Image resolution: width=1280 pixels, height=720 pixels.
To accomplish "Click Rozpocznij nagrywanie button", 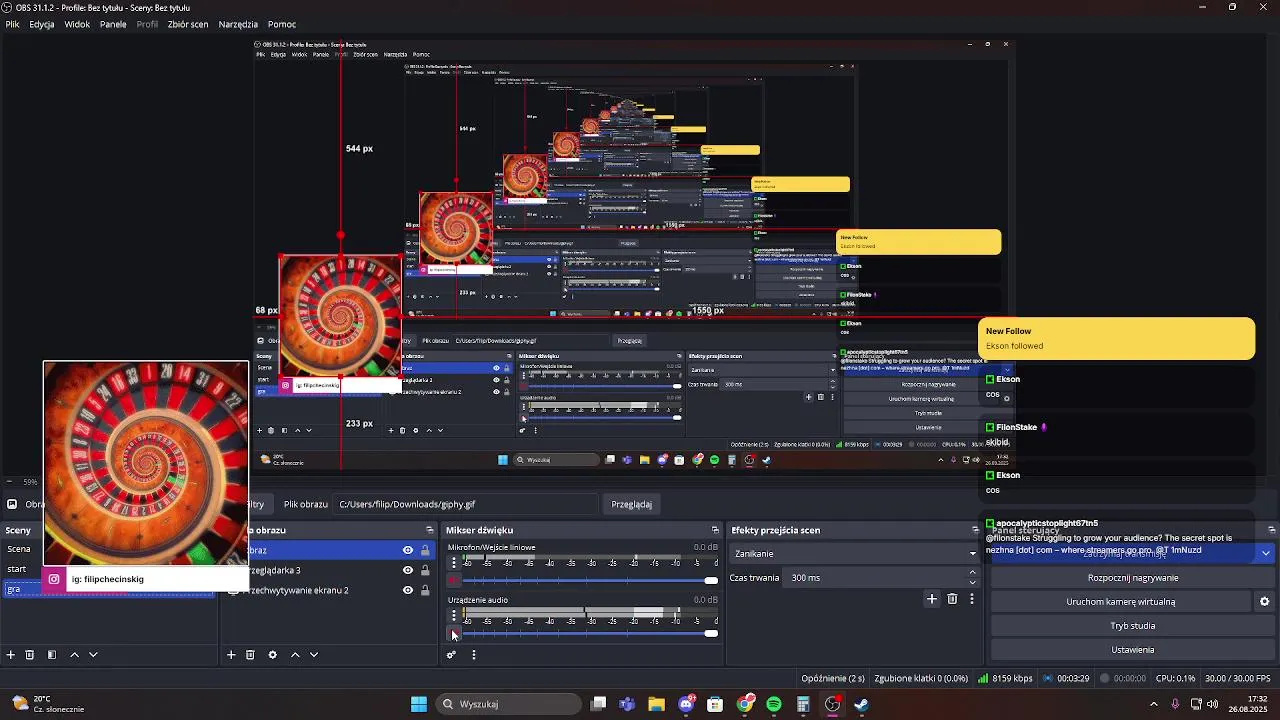I will pyautogui.click(x=1132, y=578).
